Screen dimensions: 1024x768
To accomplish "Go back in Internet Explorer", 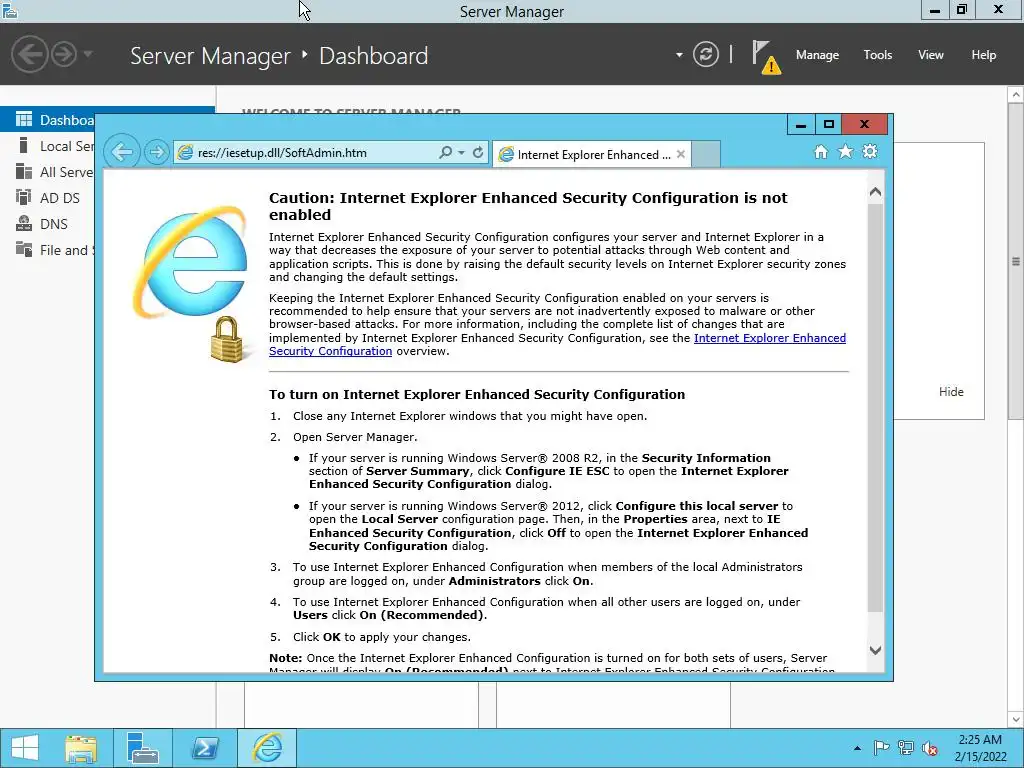I will click(121, 152).
